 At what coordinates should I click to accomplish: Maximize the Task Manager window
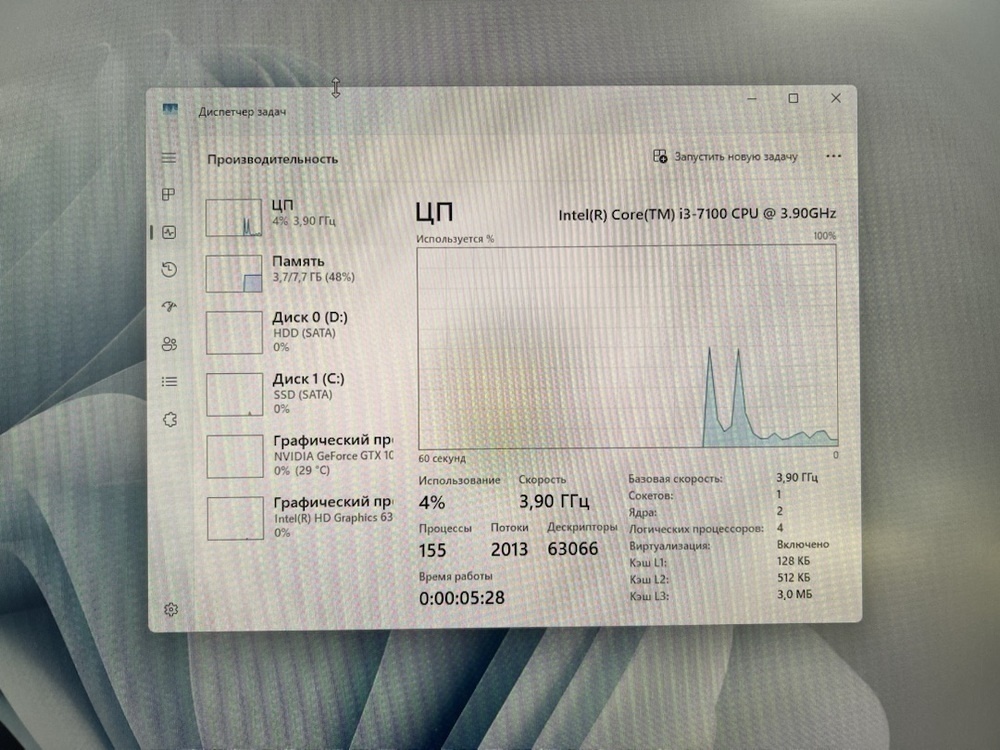click(x=793, y=98)
